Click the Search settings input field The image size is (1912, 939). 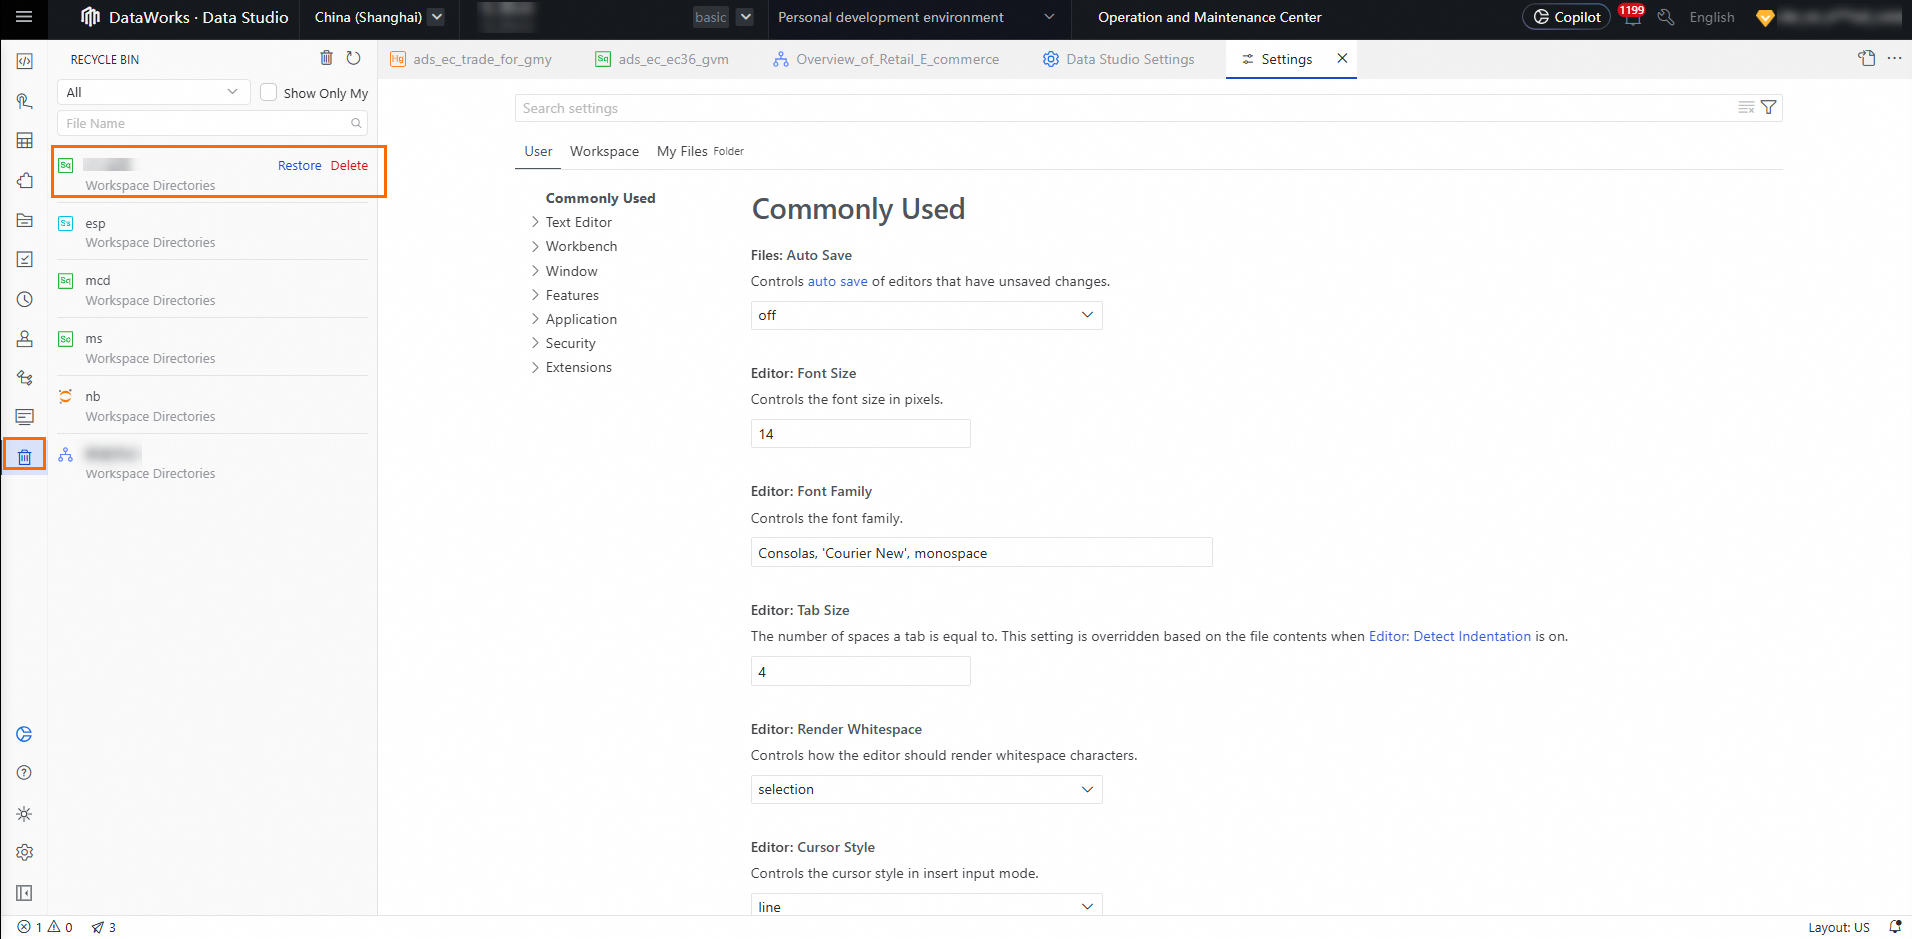tap(1120, 108)
